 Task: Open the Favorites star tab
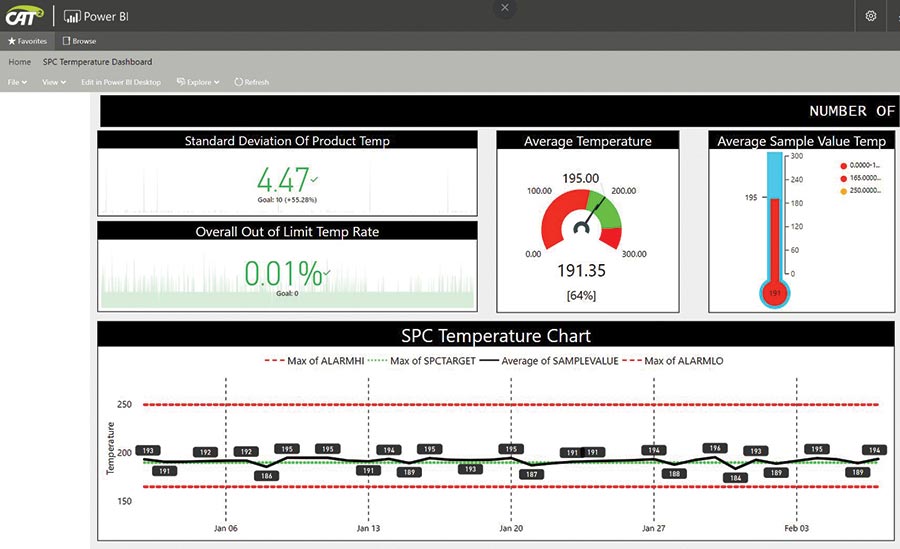coord(27,41)
